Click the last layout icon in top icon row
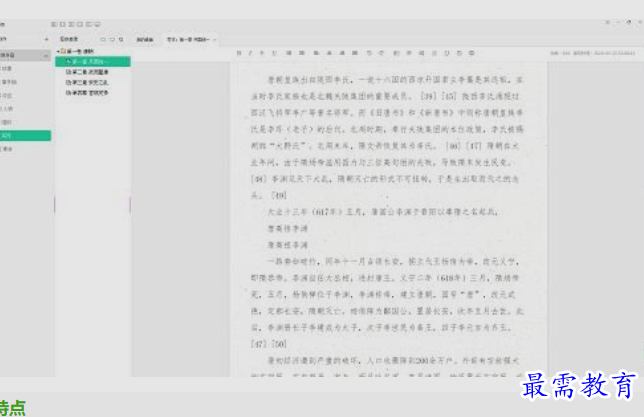The image size is (644, 417). [97, 24]
